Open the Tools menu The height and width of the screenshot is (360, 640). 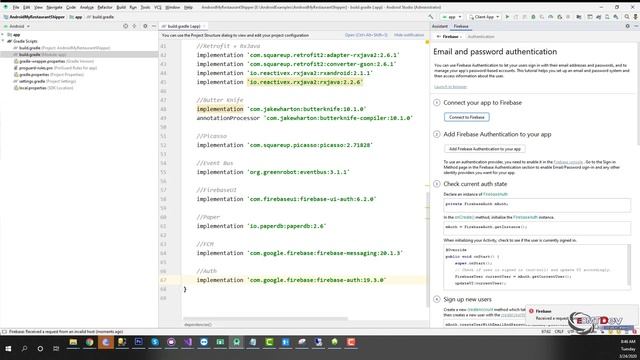pos(145,7)
